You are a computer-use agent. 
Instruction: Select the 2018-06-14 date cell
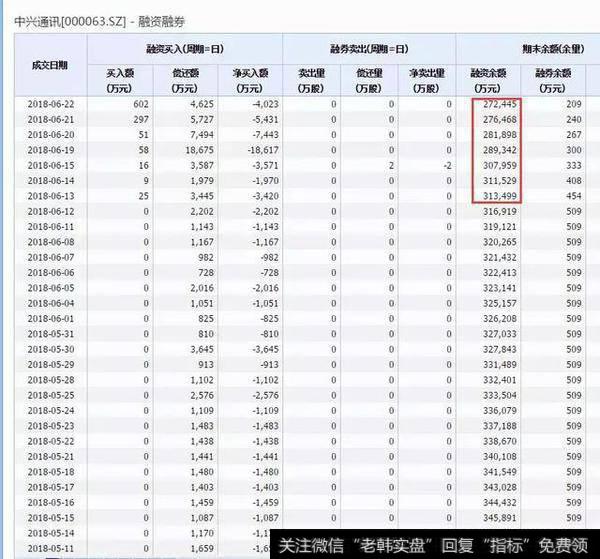coord(51,181)
